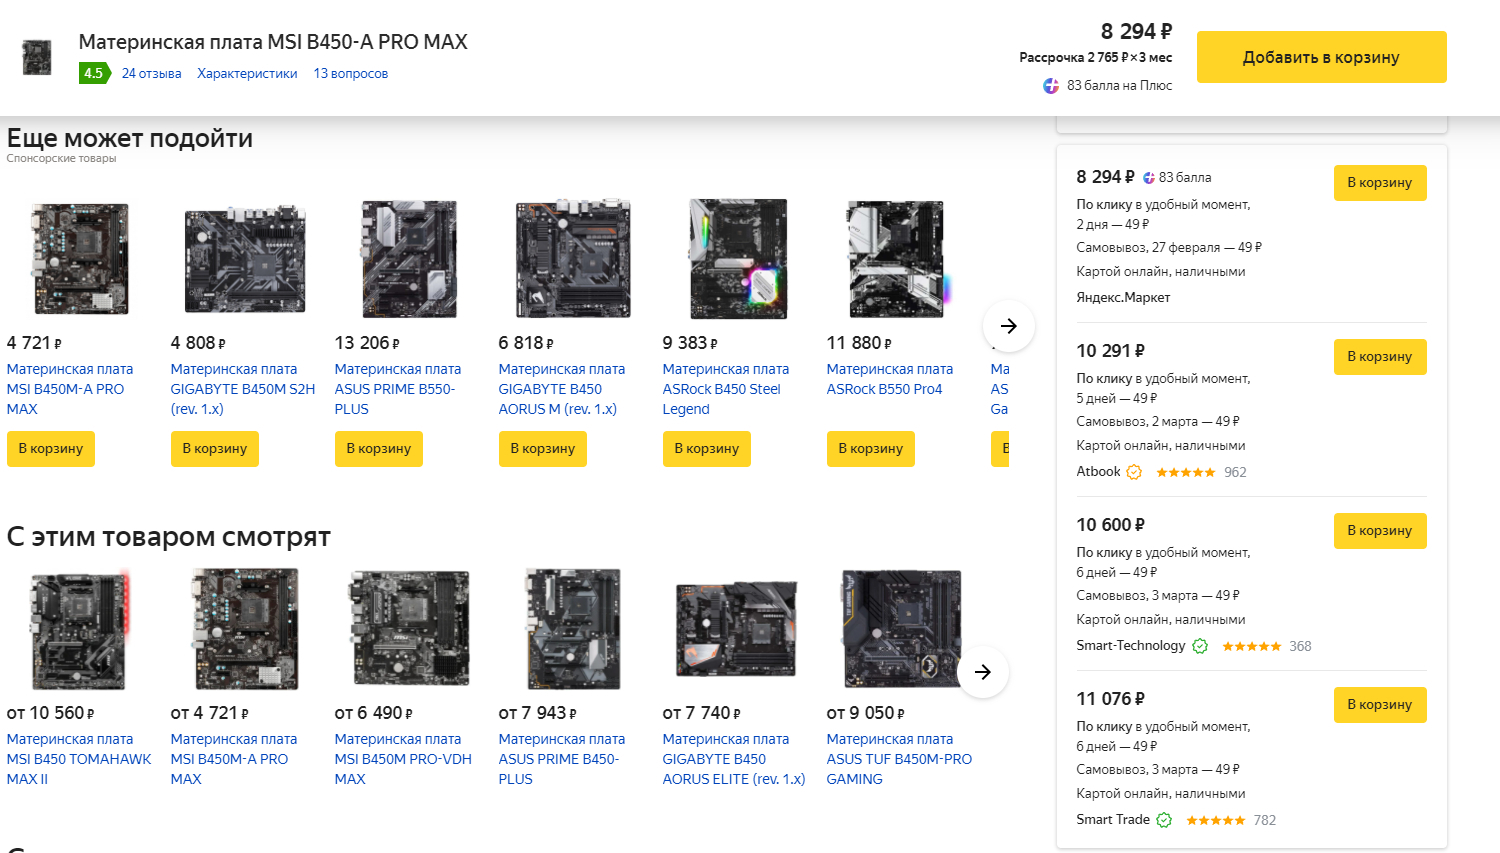The image size is (1500, 853).
Task: Click the Smart-Technology verified seller badge
Action: coord(1200,646)
